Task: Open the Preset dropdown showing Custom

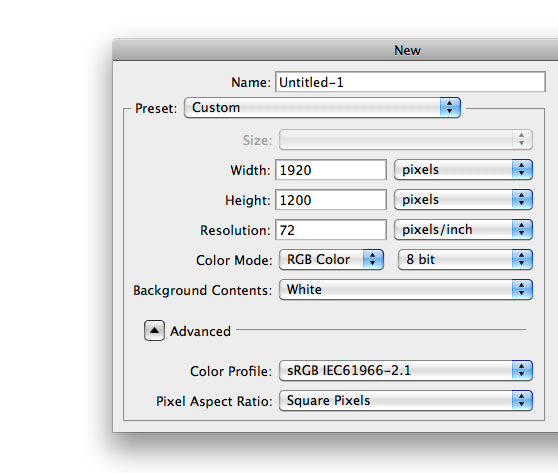Action: (x=322, y=107)
